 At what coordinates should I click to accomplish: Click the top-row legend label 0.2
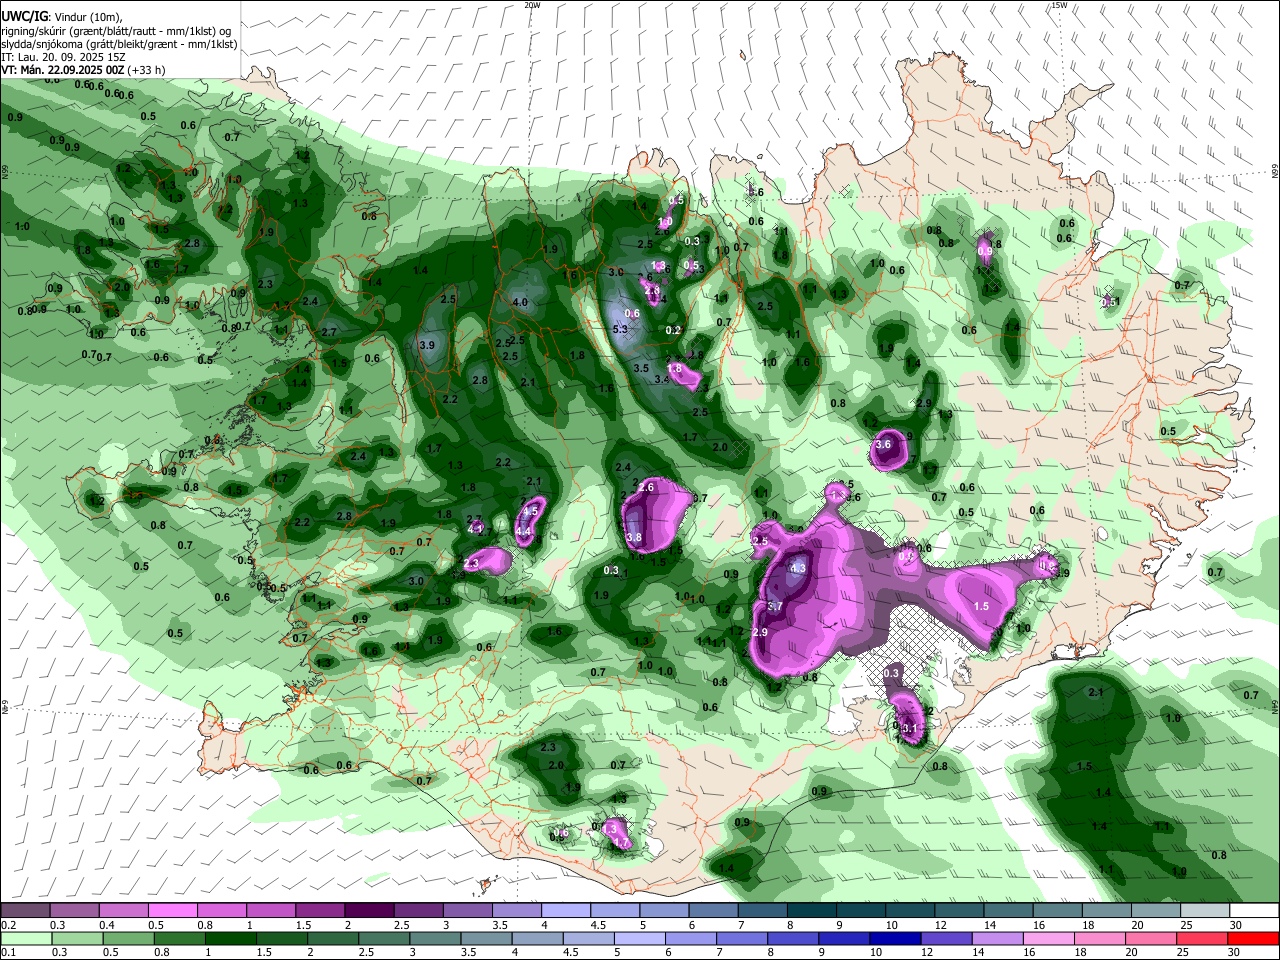pyautogui.click(x=7, y=925)
